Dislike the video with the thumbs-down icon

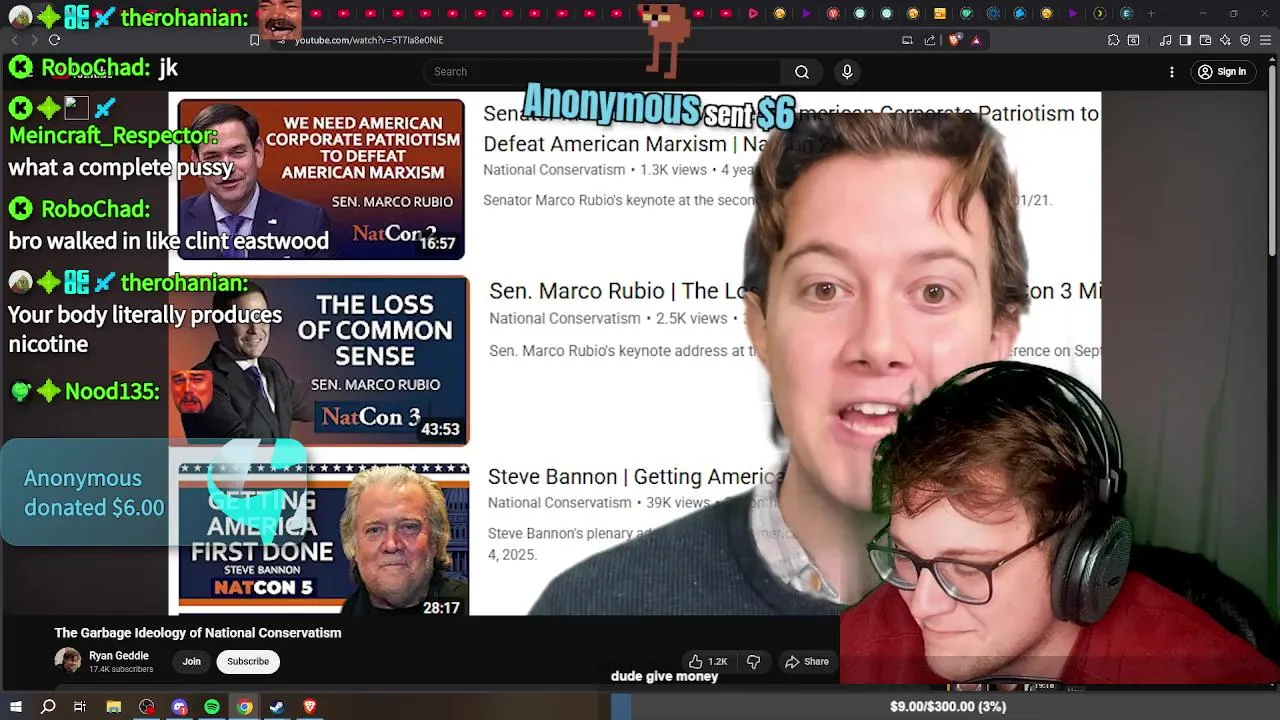[x=754, y=662]
